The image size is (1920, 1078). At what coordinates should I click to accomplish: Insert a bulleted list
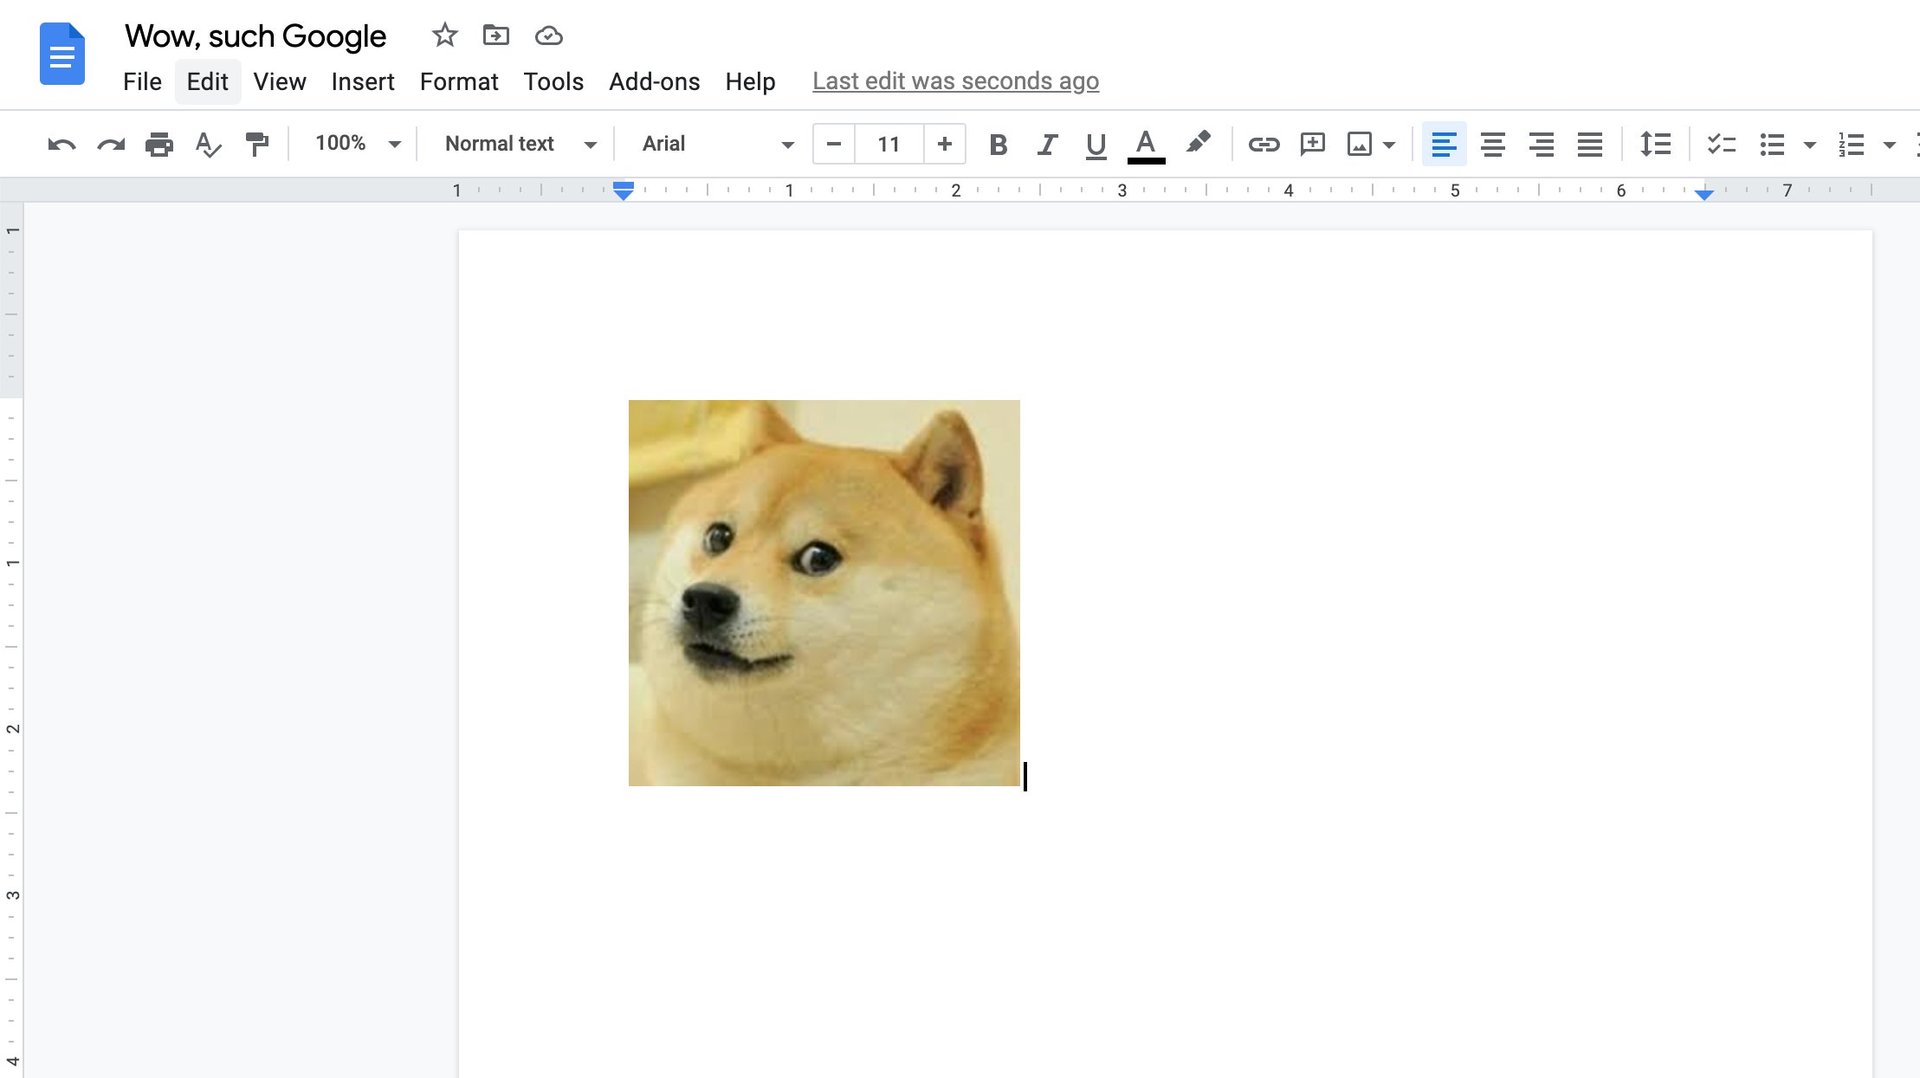(1772, 144)
